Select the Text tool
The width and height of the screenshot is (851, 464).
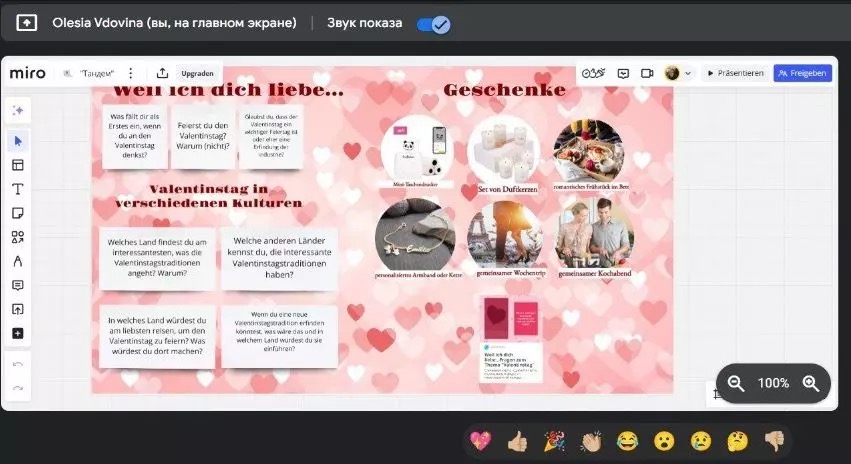coord(18,189)
